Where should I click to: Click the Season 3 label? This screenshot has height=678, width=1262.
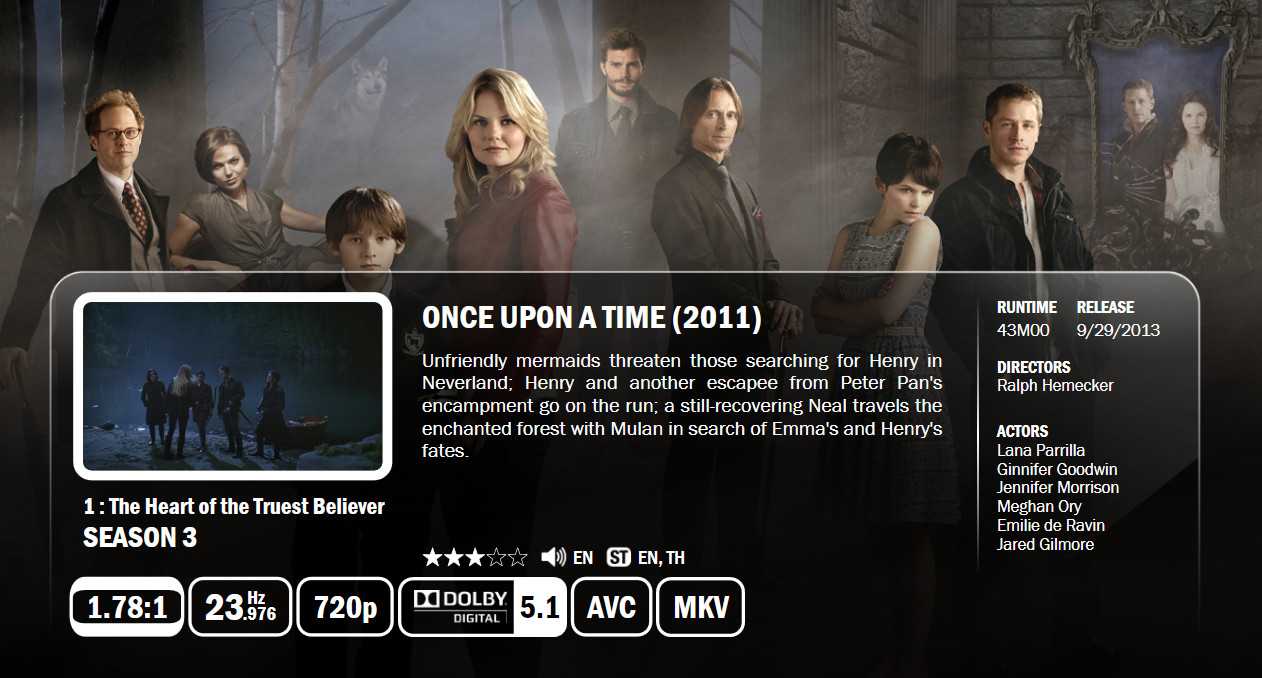pos(140,537)
